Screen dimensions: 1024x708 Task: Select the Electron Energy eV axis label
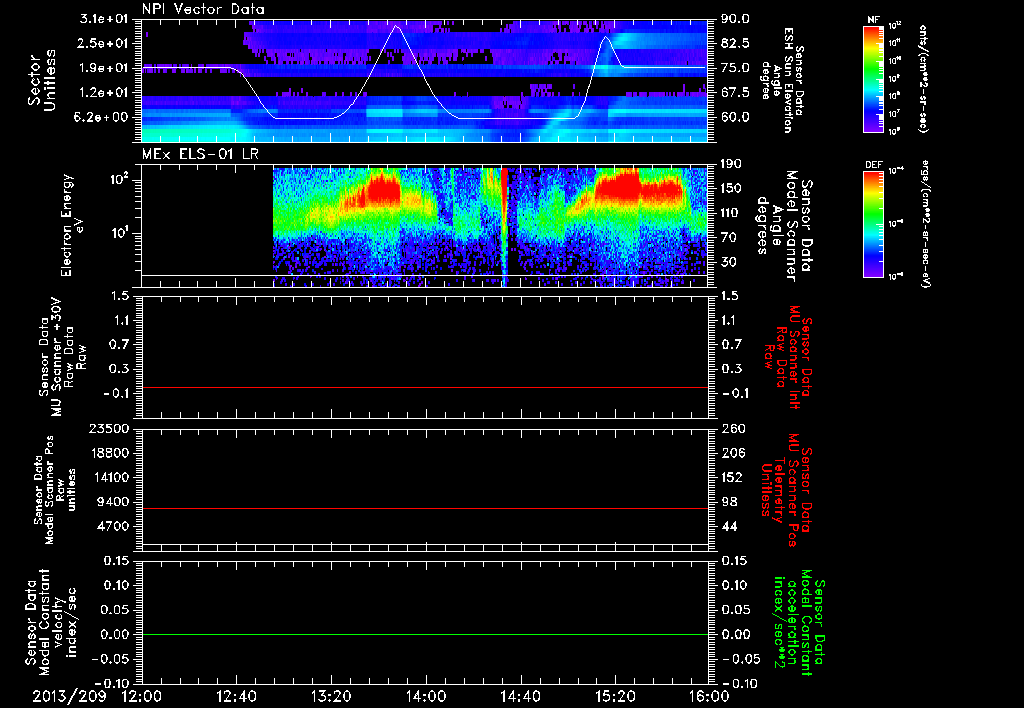click(x=71, y=225)
